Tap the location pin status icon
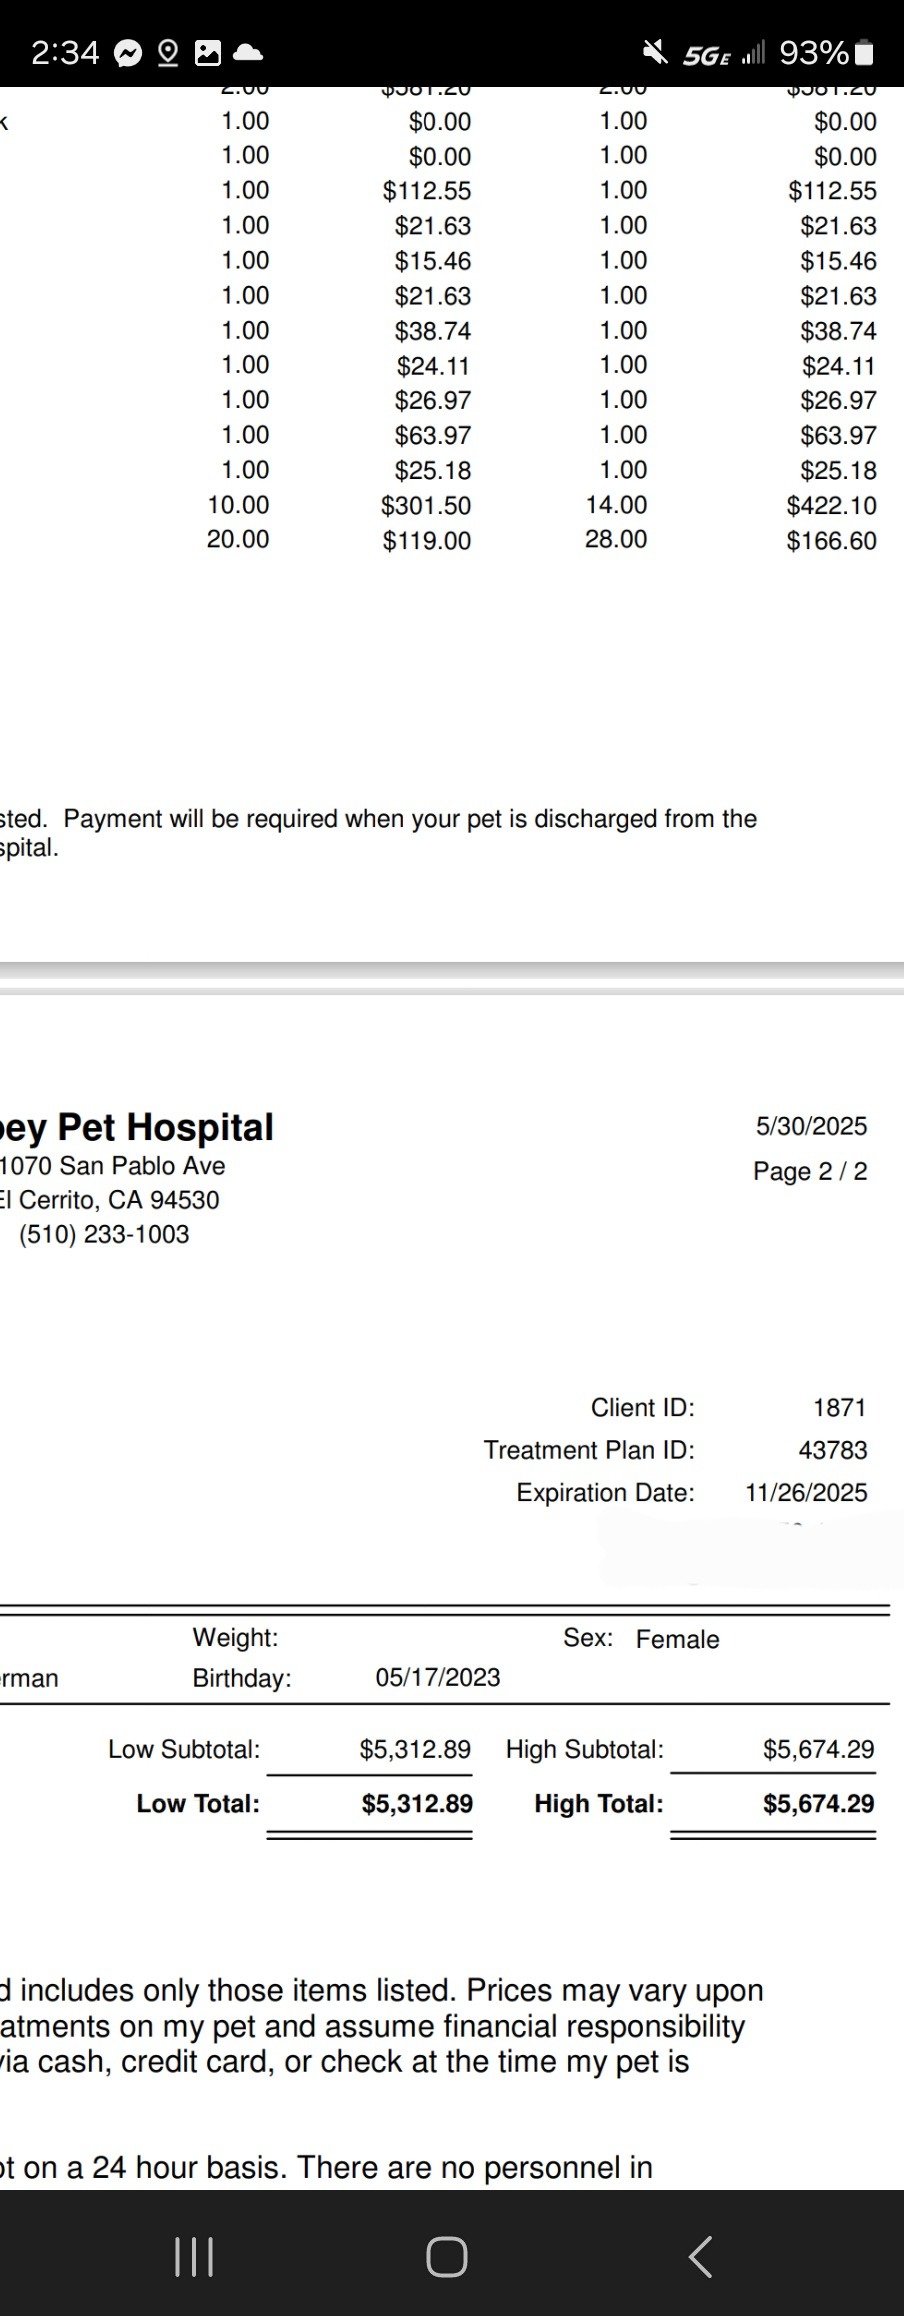Viewport: 904px width, 2316px height. (168, 53)
